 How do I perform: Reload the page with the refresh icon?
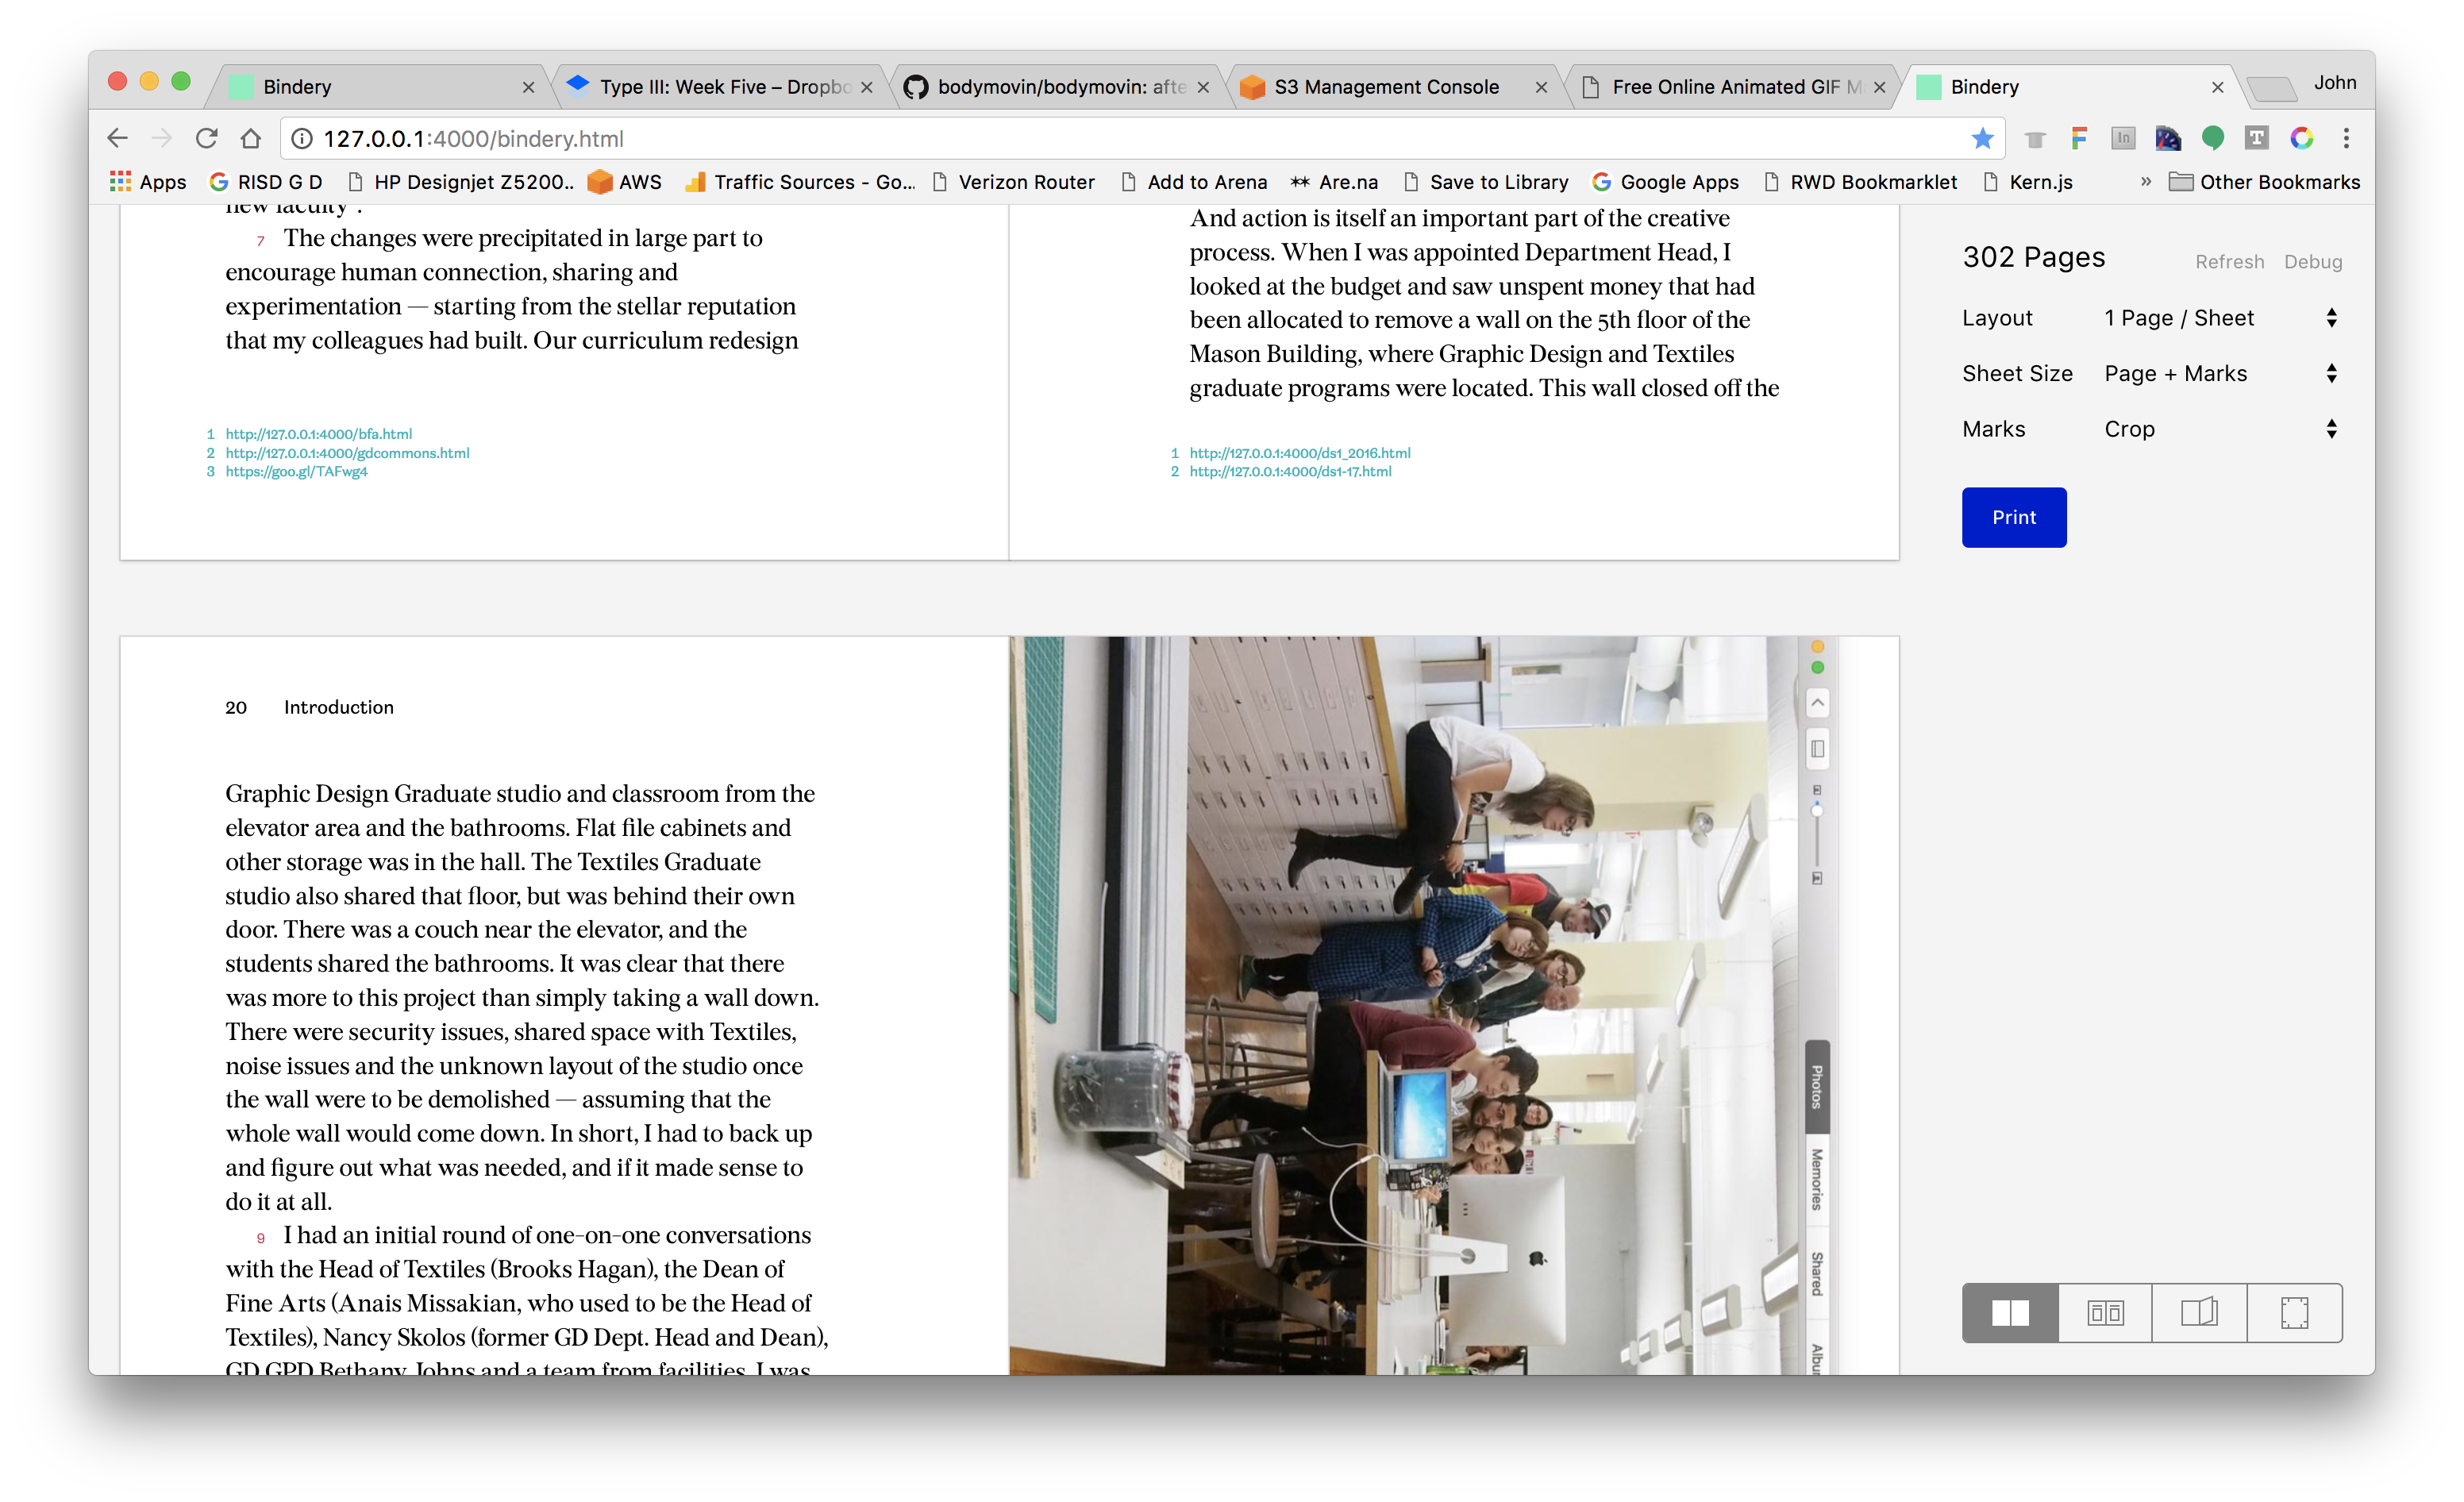[206, 138]
